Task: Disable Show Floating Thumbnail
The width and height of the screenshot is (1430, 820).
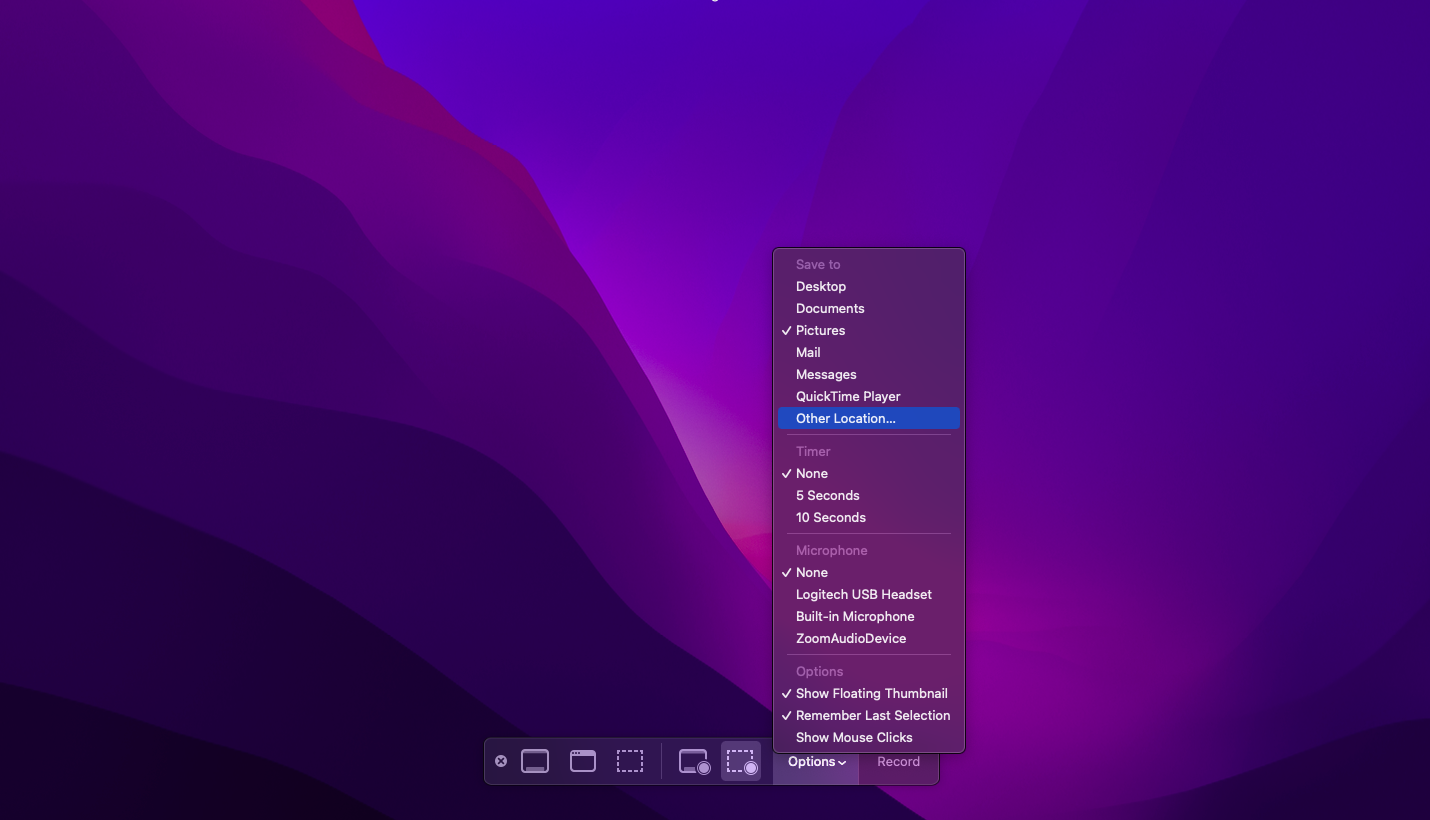Action: (871, 693)
